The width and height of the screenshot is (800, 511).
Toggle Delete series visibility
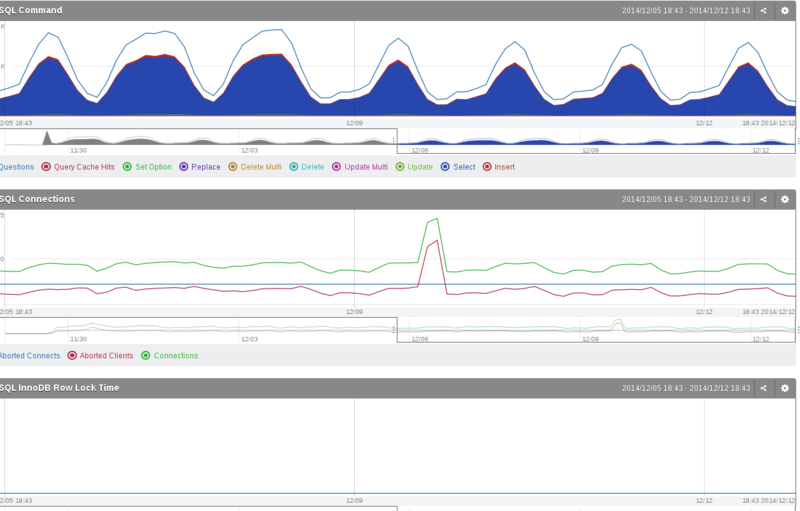[x=307, y=167]
